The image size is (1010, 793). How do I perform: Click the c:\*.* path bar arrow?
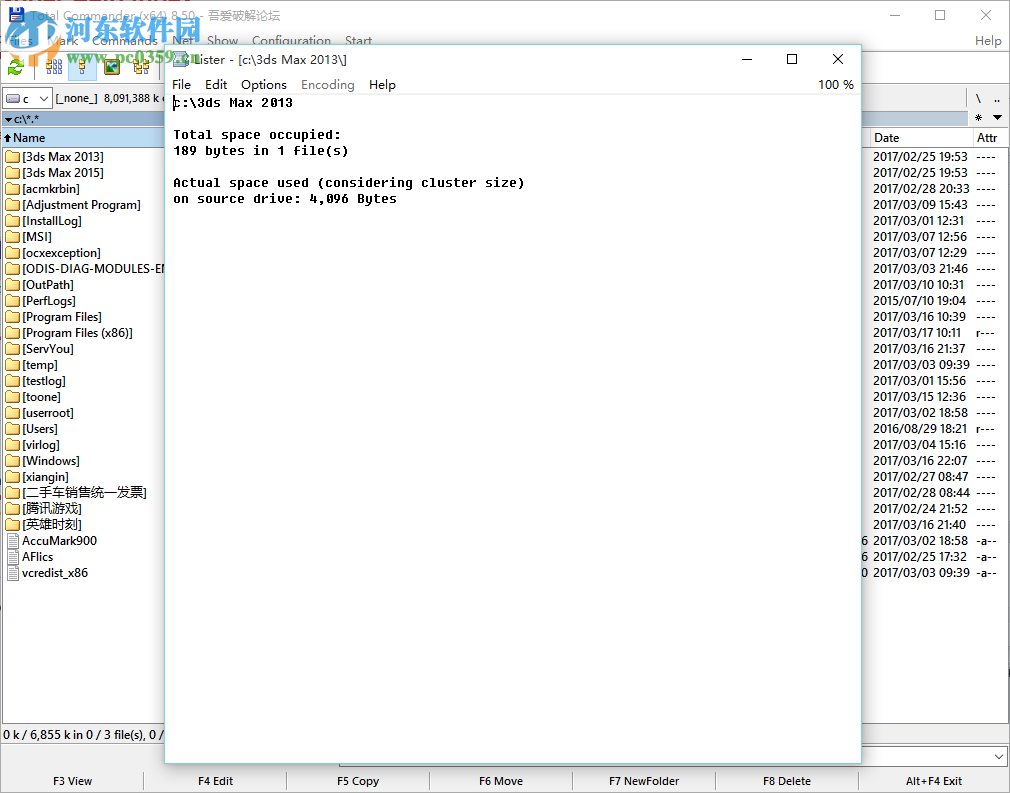(8, 119)
